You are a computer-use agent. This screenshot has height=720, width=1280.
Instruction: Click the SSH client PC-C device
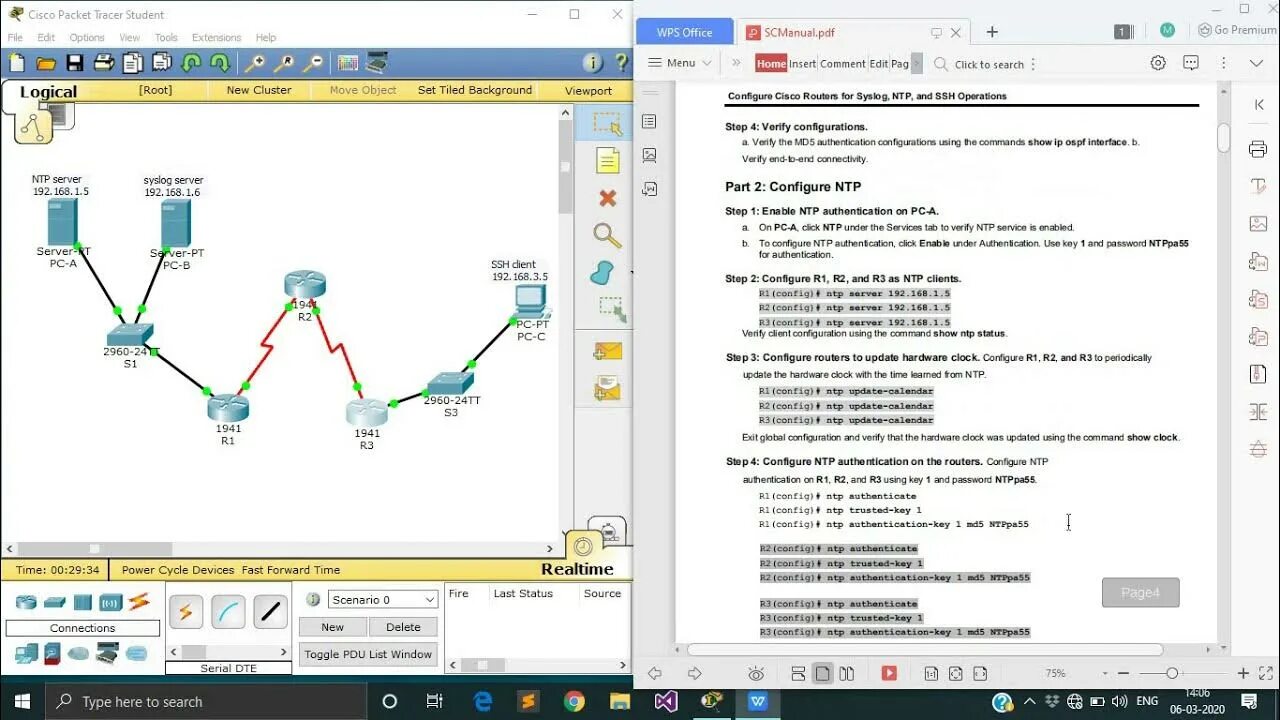pos(530,302)
